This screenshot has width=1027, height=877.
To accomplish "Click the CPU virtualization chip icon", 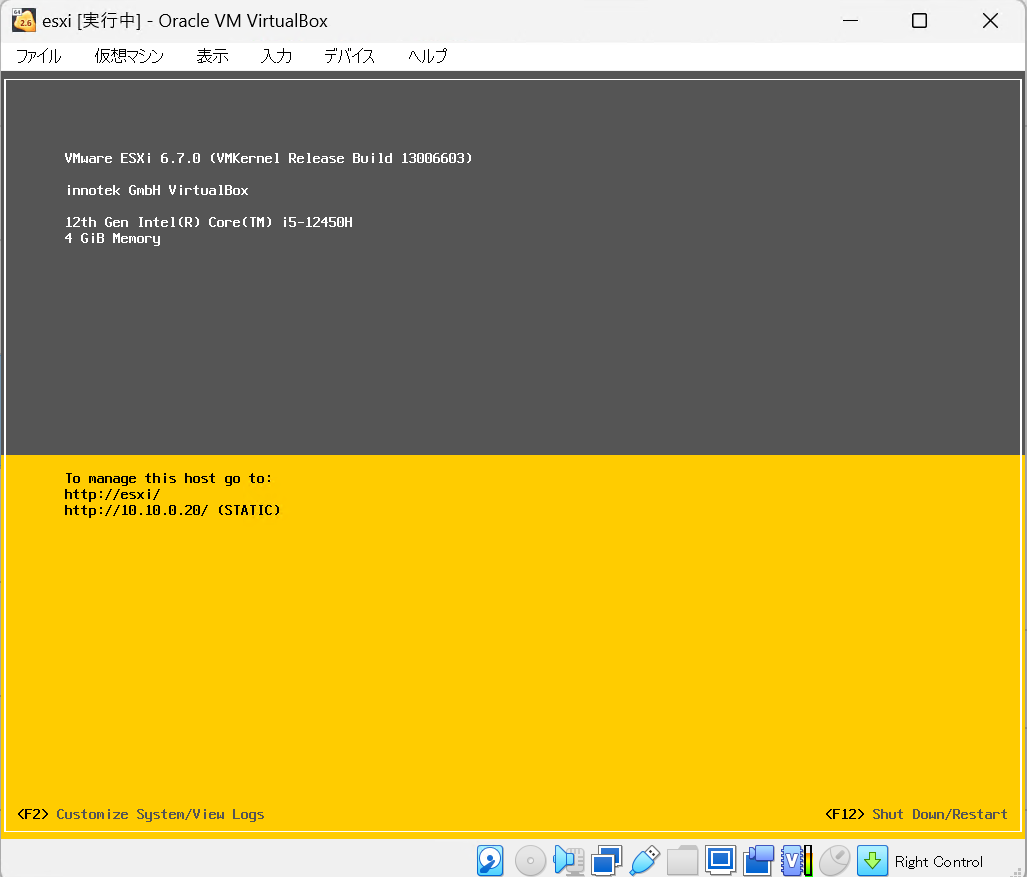I will [x=796, y=861].
